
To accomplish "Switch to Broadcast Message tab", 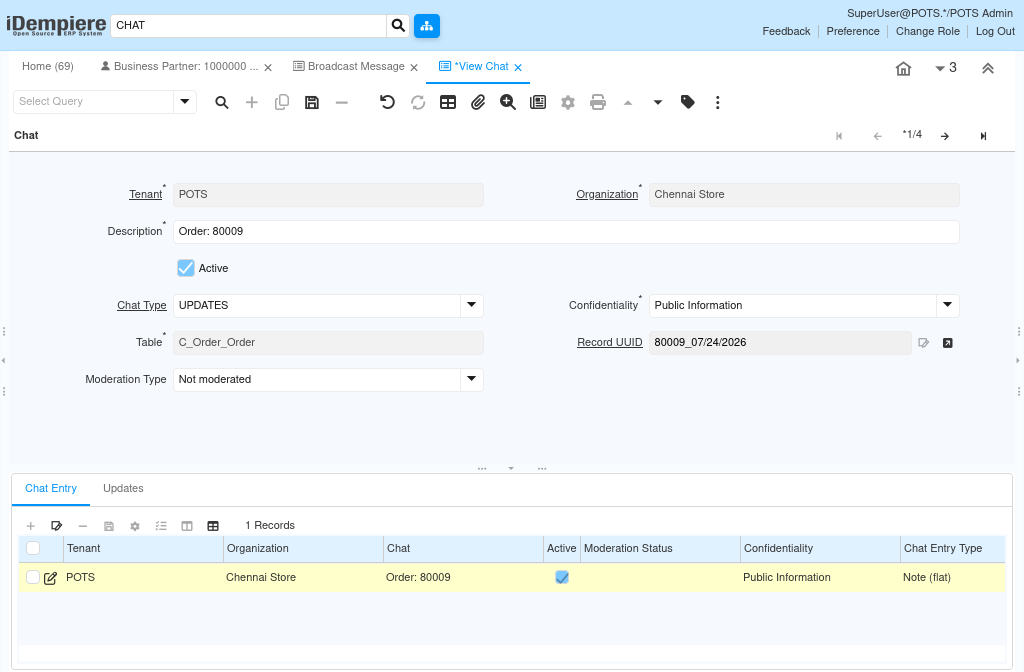I will [356, 67].
